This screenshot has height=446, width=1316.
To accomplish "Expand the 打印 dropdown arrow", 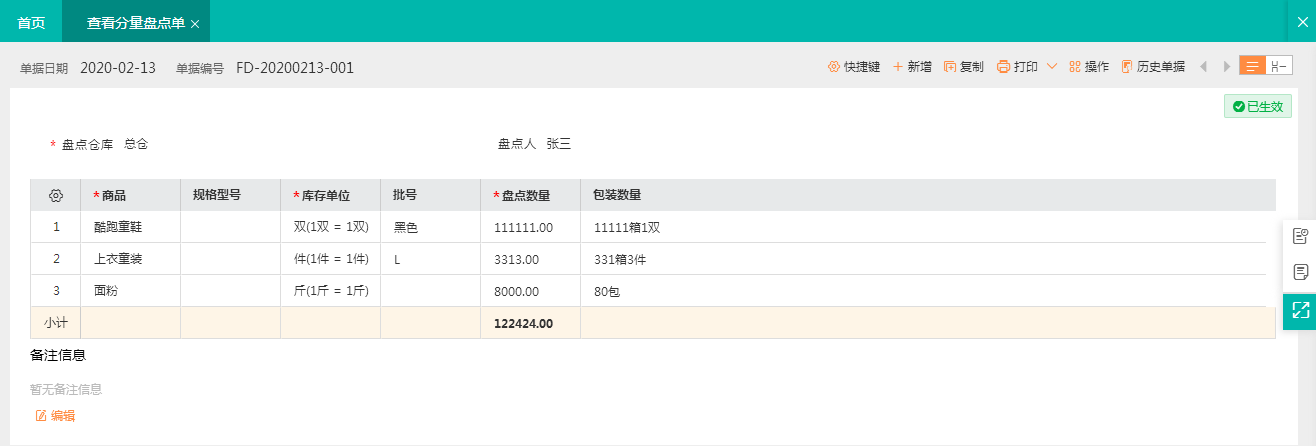I will tap(1052, 67).
